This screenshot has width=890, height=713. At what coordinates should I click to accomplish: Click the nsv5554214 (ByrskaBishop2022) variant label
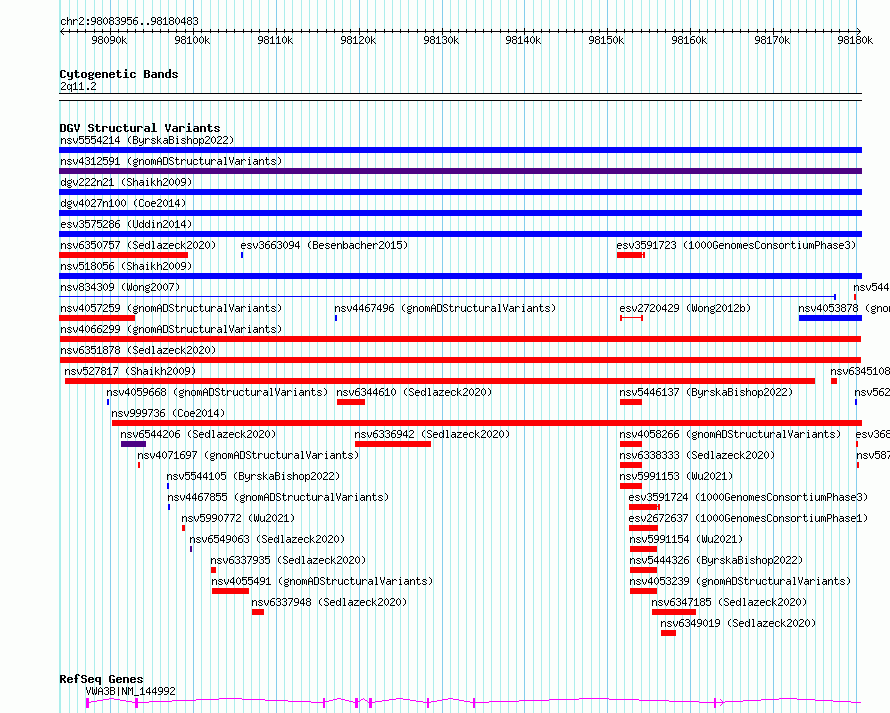pos(147,140)
